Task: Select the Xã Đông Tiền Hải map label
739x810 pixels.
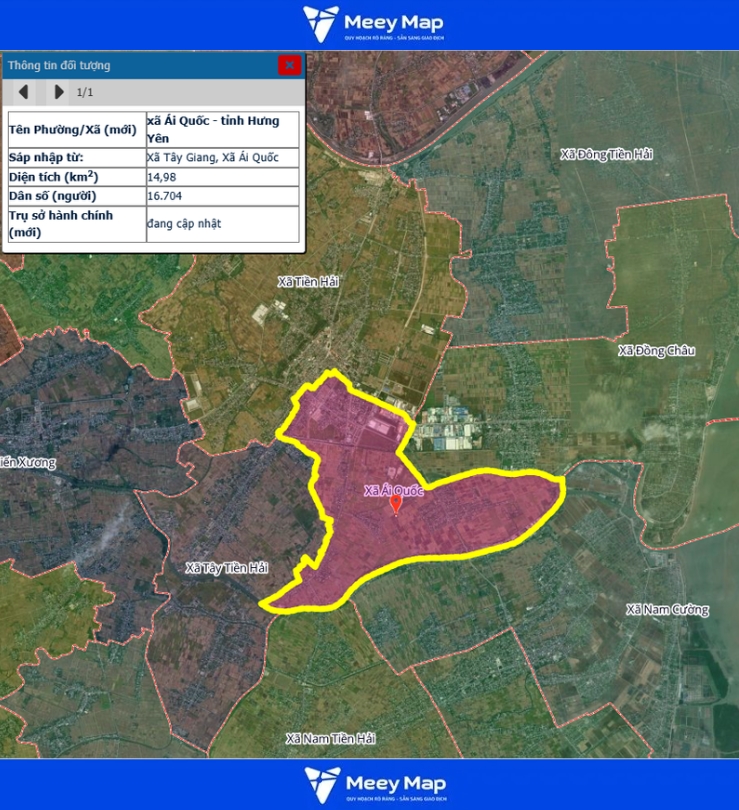Action: coord(606,154)
